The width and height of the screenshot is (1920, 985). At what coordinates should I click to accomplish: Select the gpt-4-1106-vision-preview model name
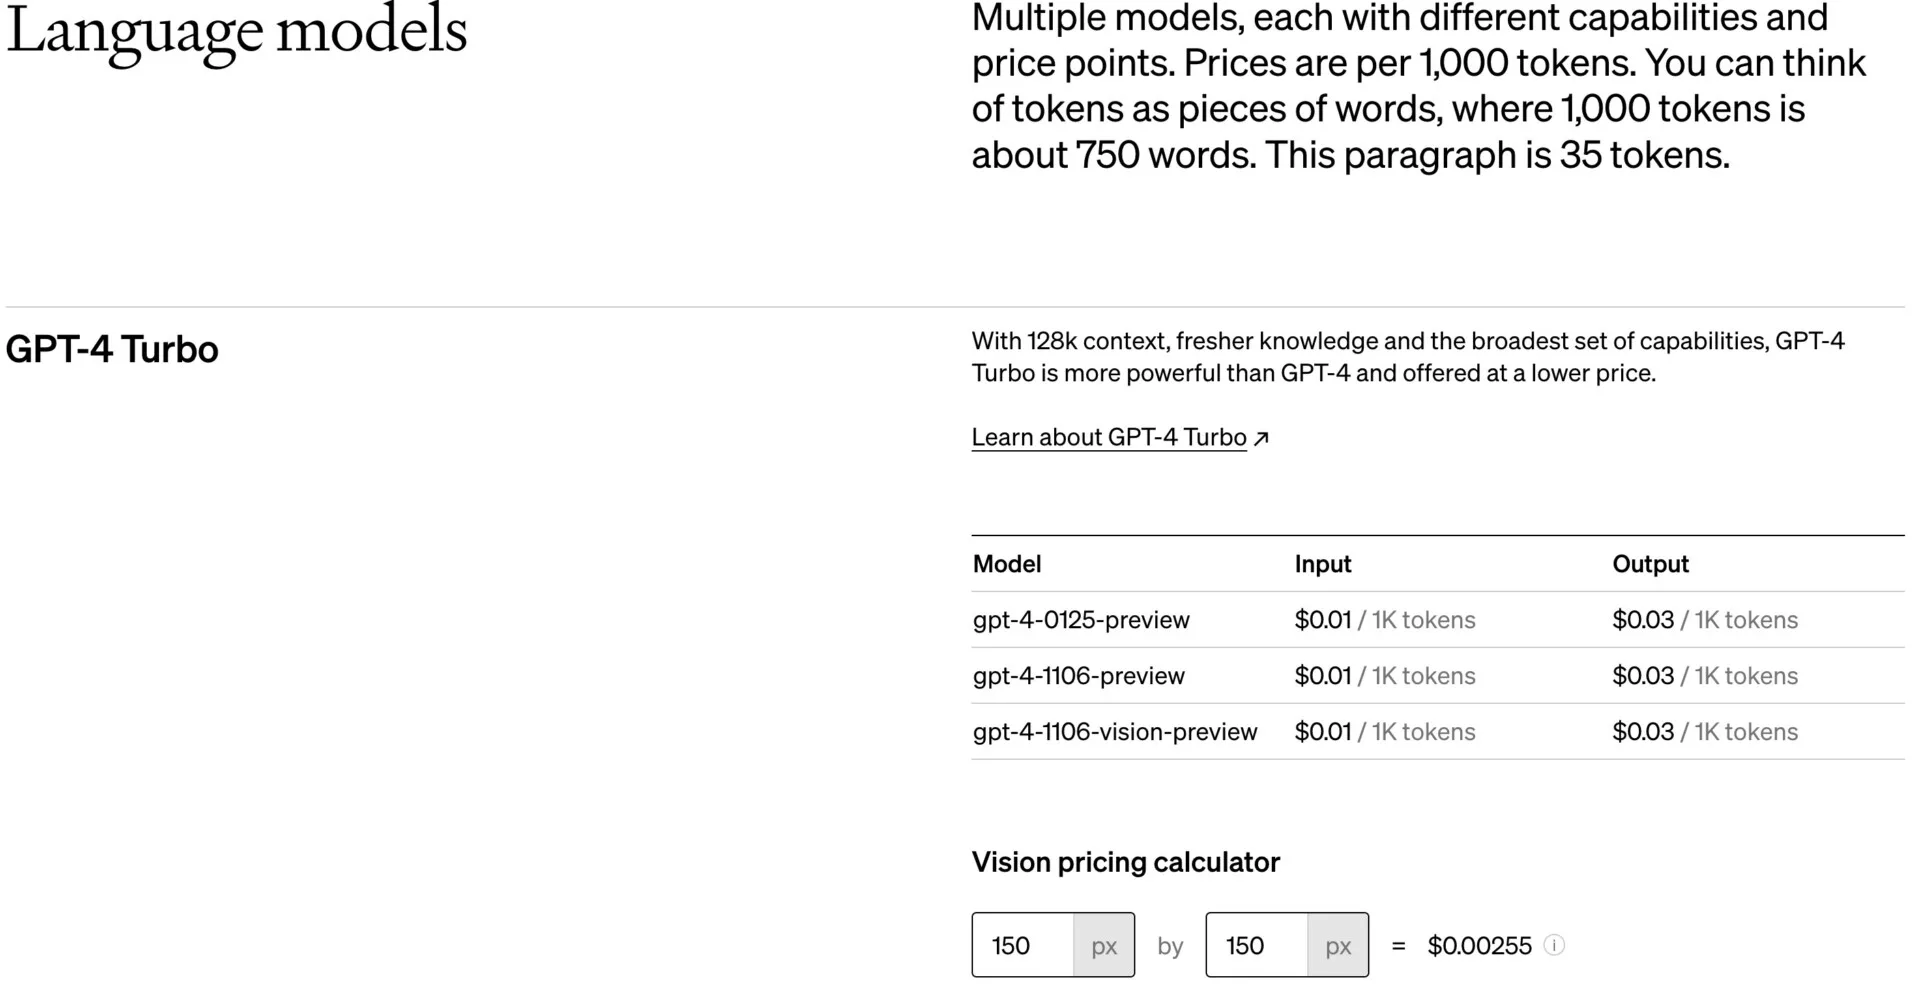pyautogui.click(x=1115, y=732)
